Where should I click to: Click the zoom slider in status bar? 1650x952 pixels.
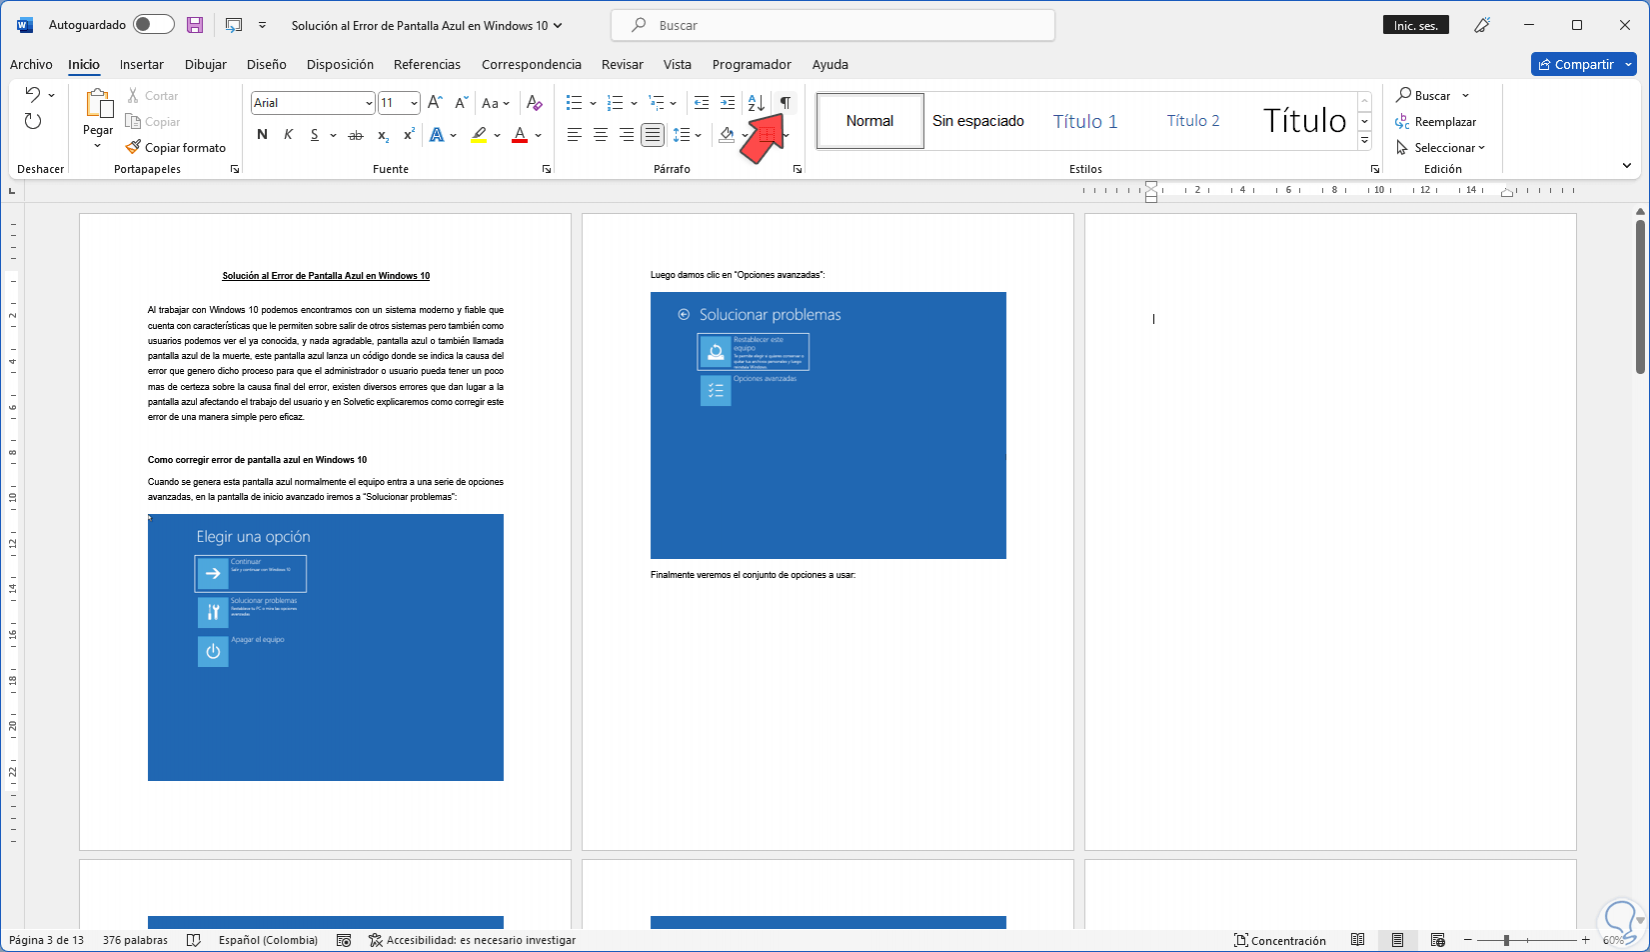pyautogui.click(x=1506, y=940)
